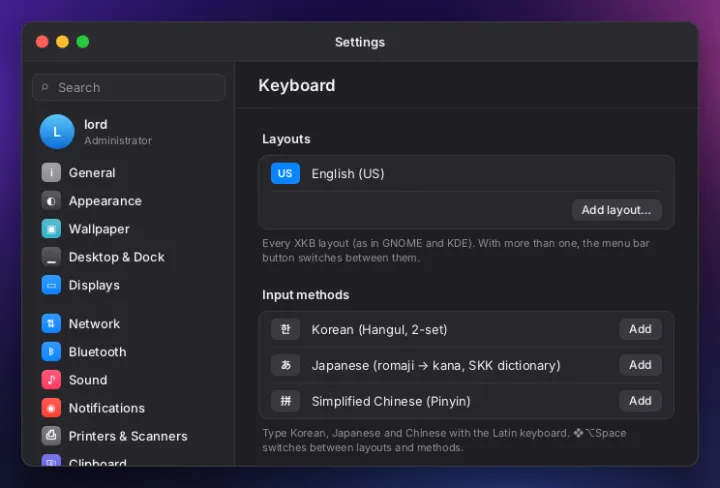
Task: Click the Appearance half-circle icon
Action: tap(51, 201)
